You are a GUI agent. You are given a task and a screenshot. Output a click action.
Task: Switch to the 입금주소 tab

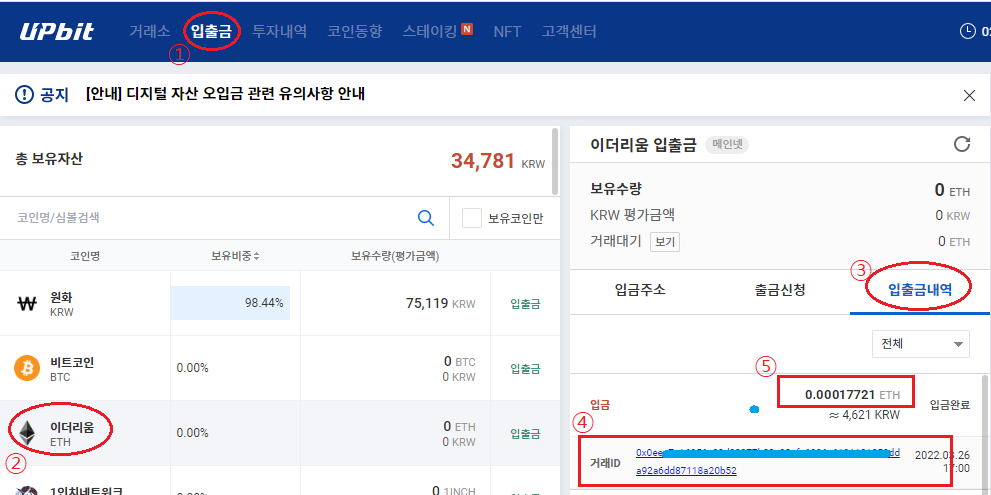click(x=640, y=290)
